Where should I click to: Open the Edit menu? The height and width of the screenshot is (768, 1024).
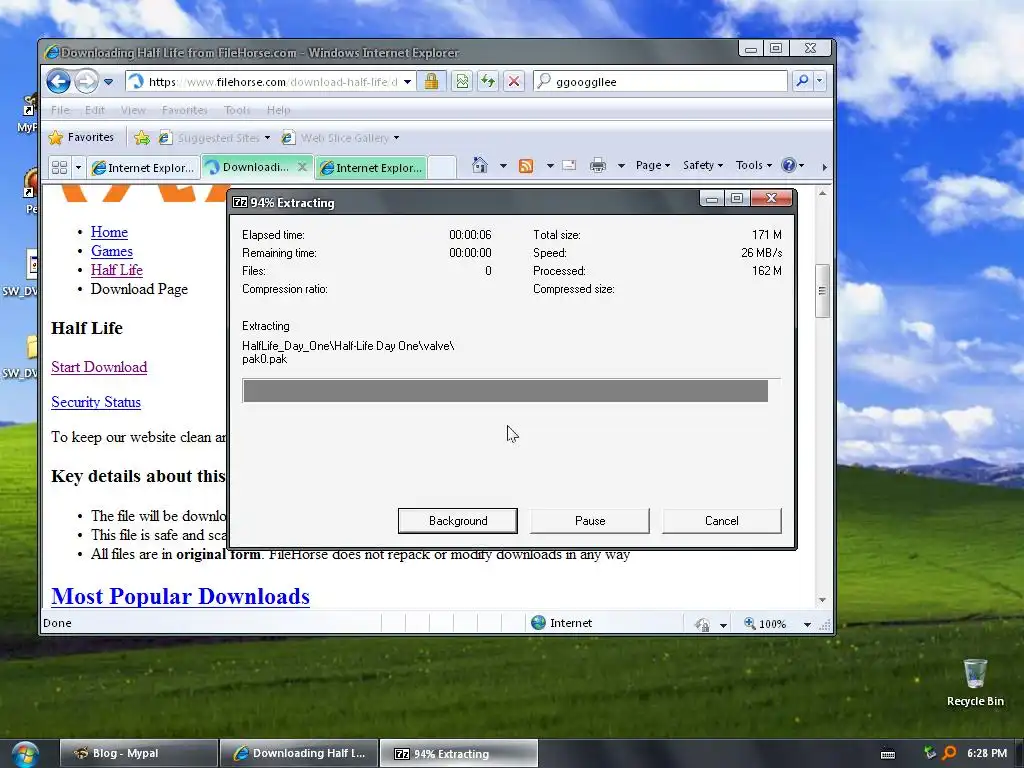[x=95, y=110]
